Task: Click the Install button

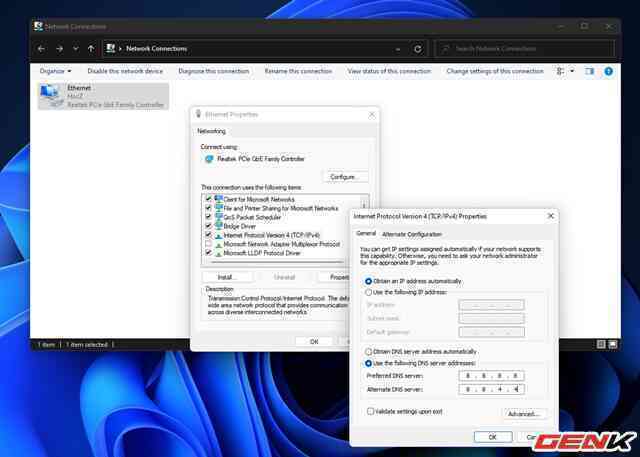Action: point(227,277)
